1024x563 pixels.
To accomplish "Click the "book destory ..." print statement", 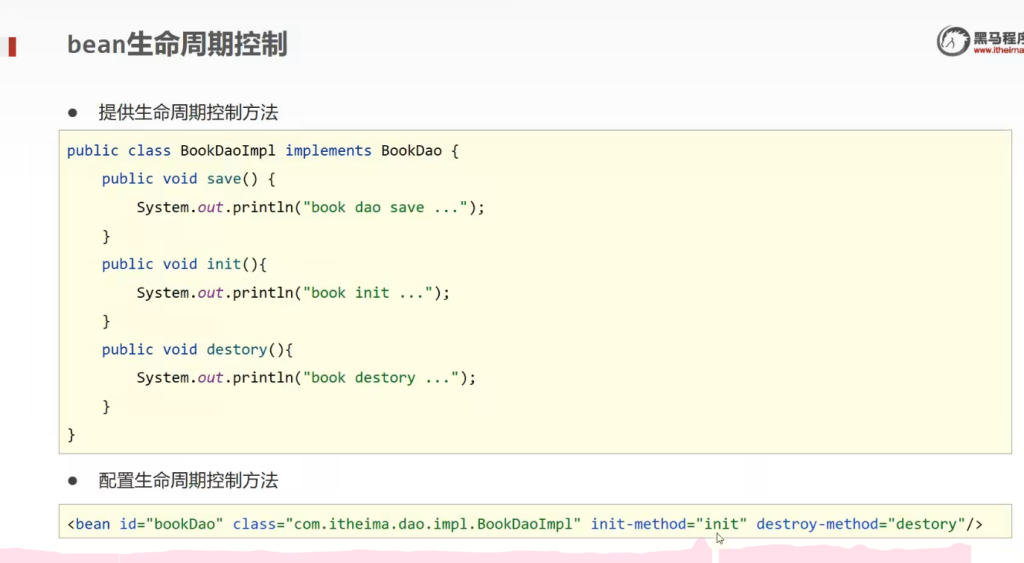I will click(x=306, y=378).
